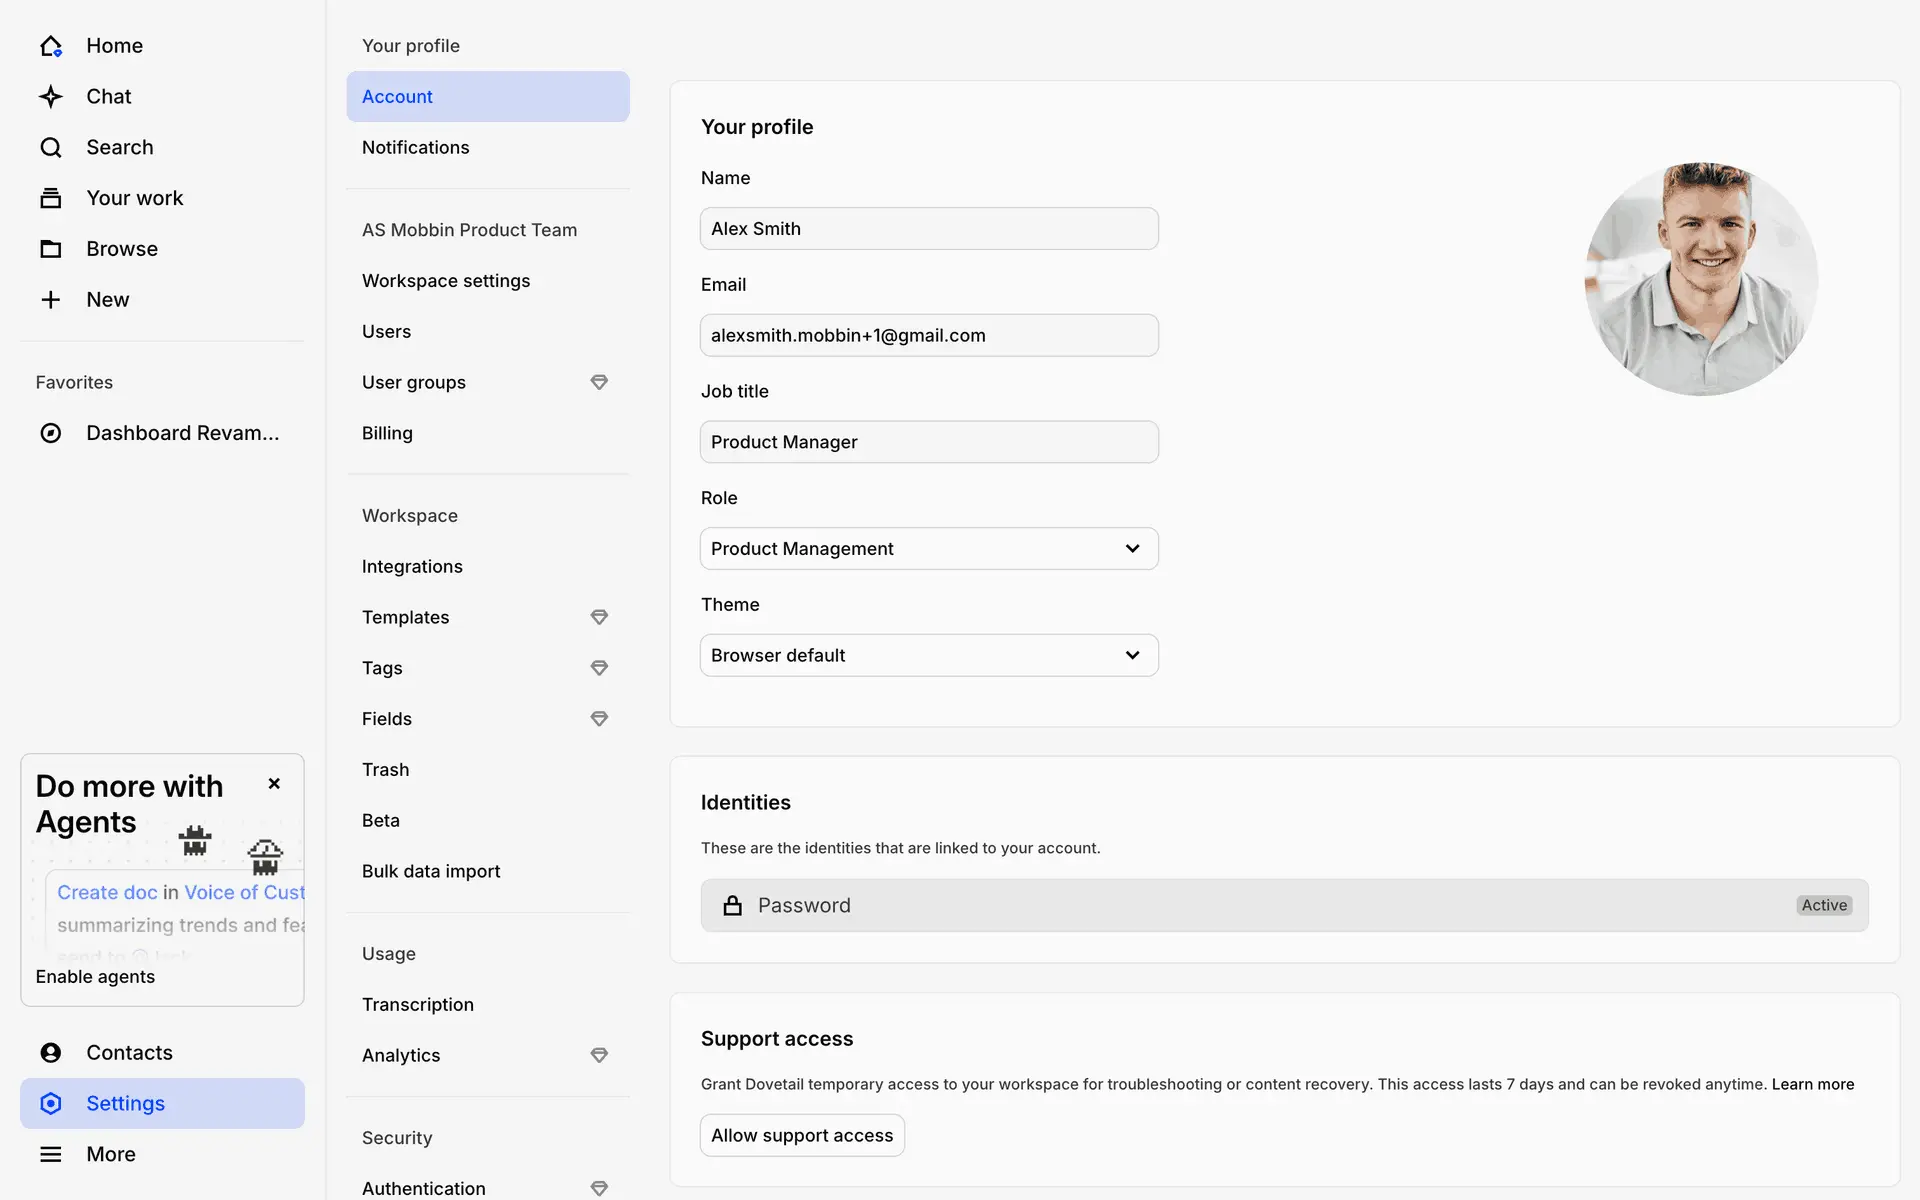Click Enable agents in promo card

point(95,977)
